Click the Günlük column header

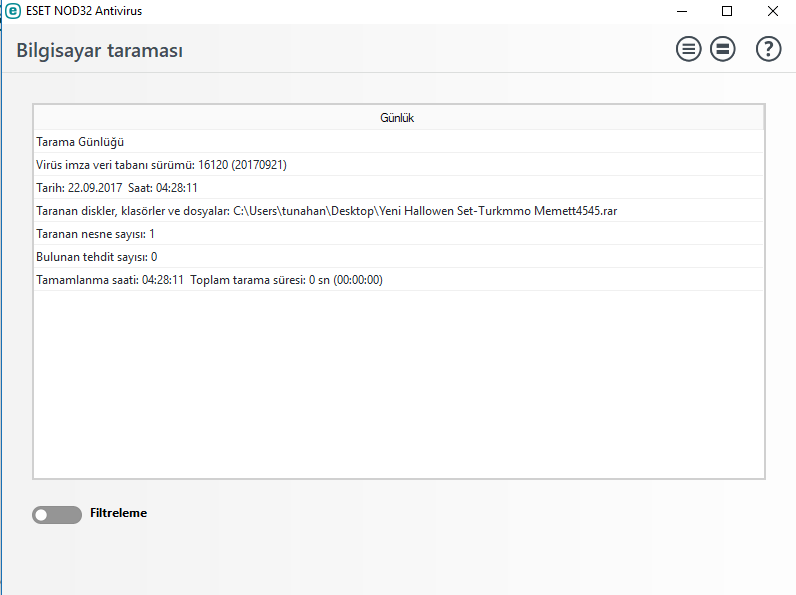pyautogui.click(x=398, y=118)
